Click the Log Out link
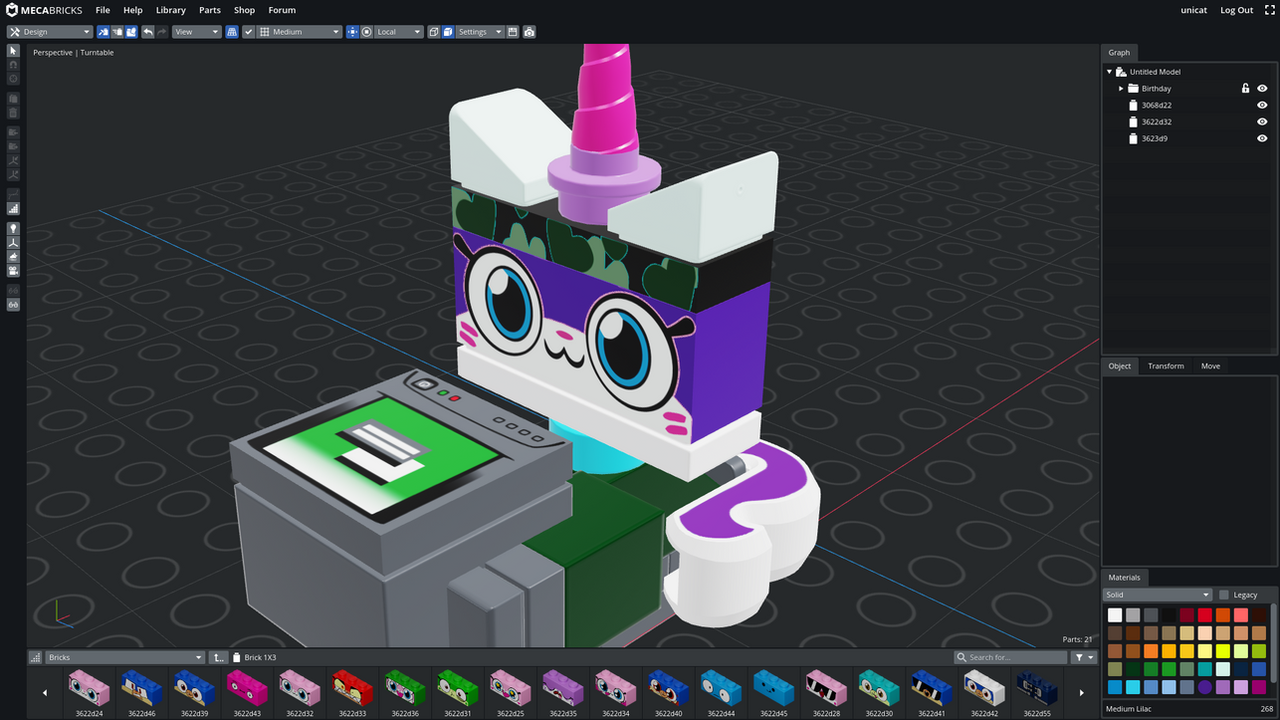This screenshot has height=720, width=1280. 1237,10
